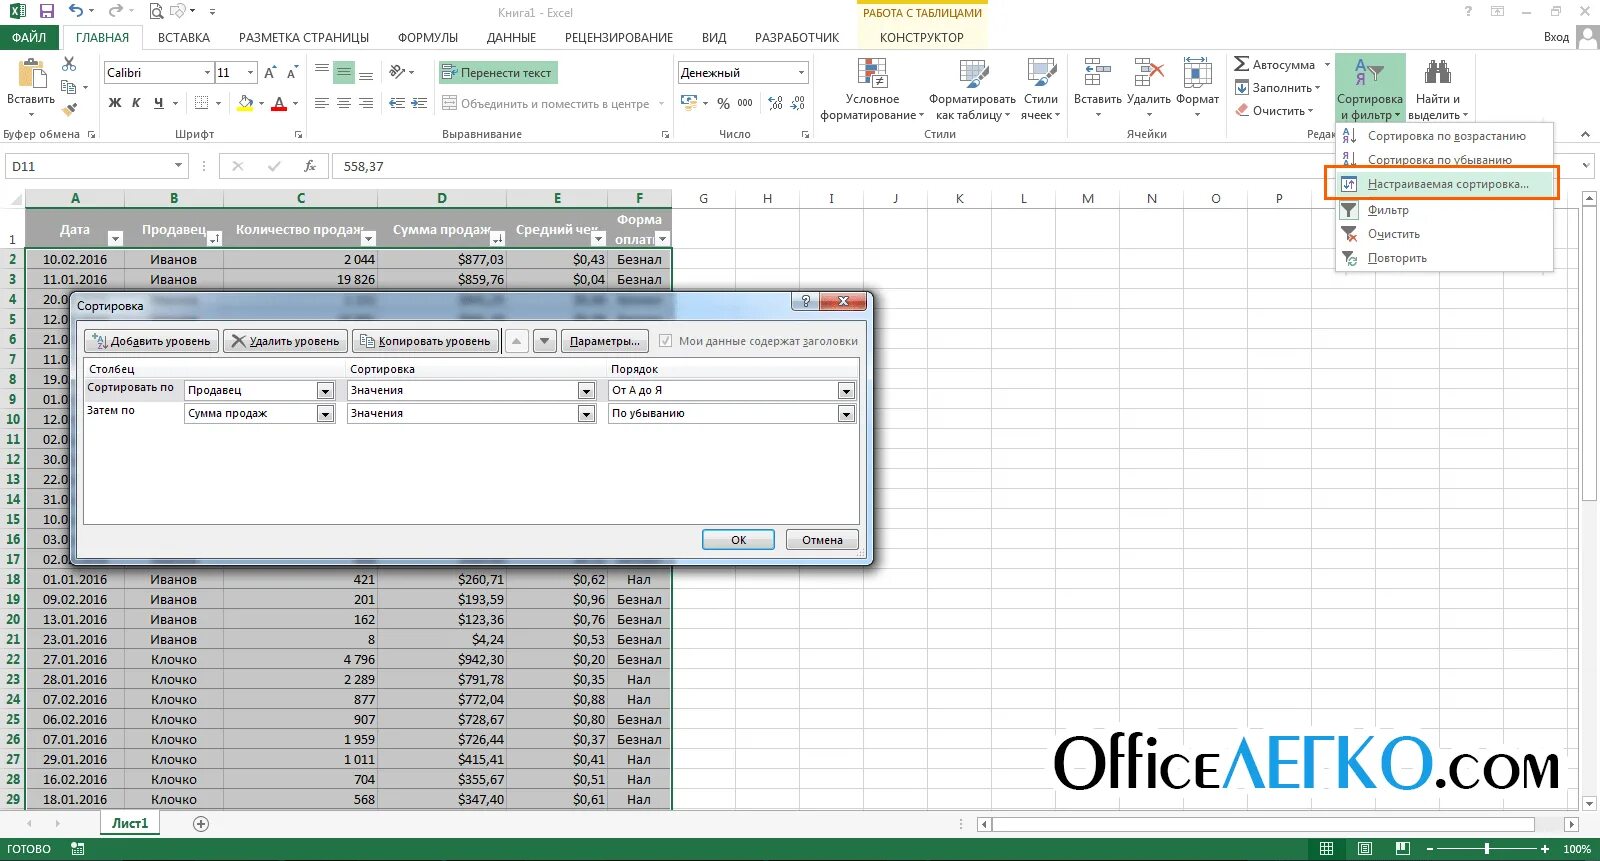Open the ДАННЫЕ ribbon tab
Viewport: 1600px width, 861px height.
[511, 37]
